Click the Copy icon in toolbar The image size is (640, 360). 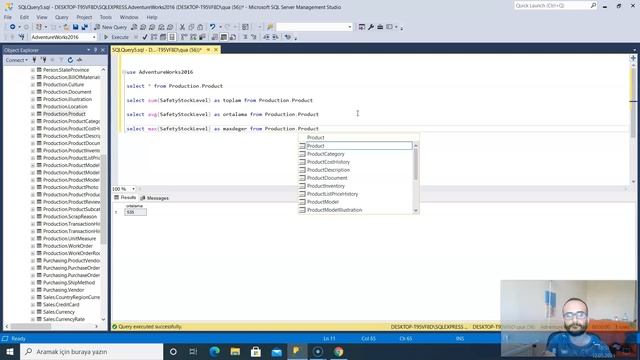(x=191, y=27)
